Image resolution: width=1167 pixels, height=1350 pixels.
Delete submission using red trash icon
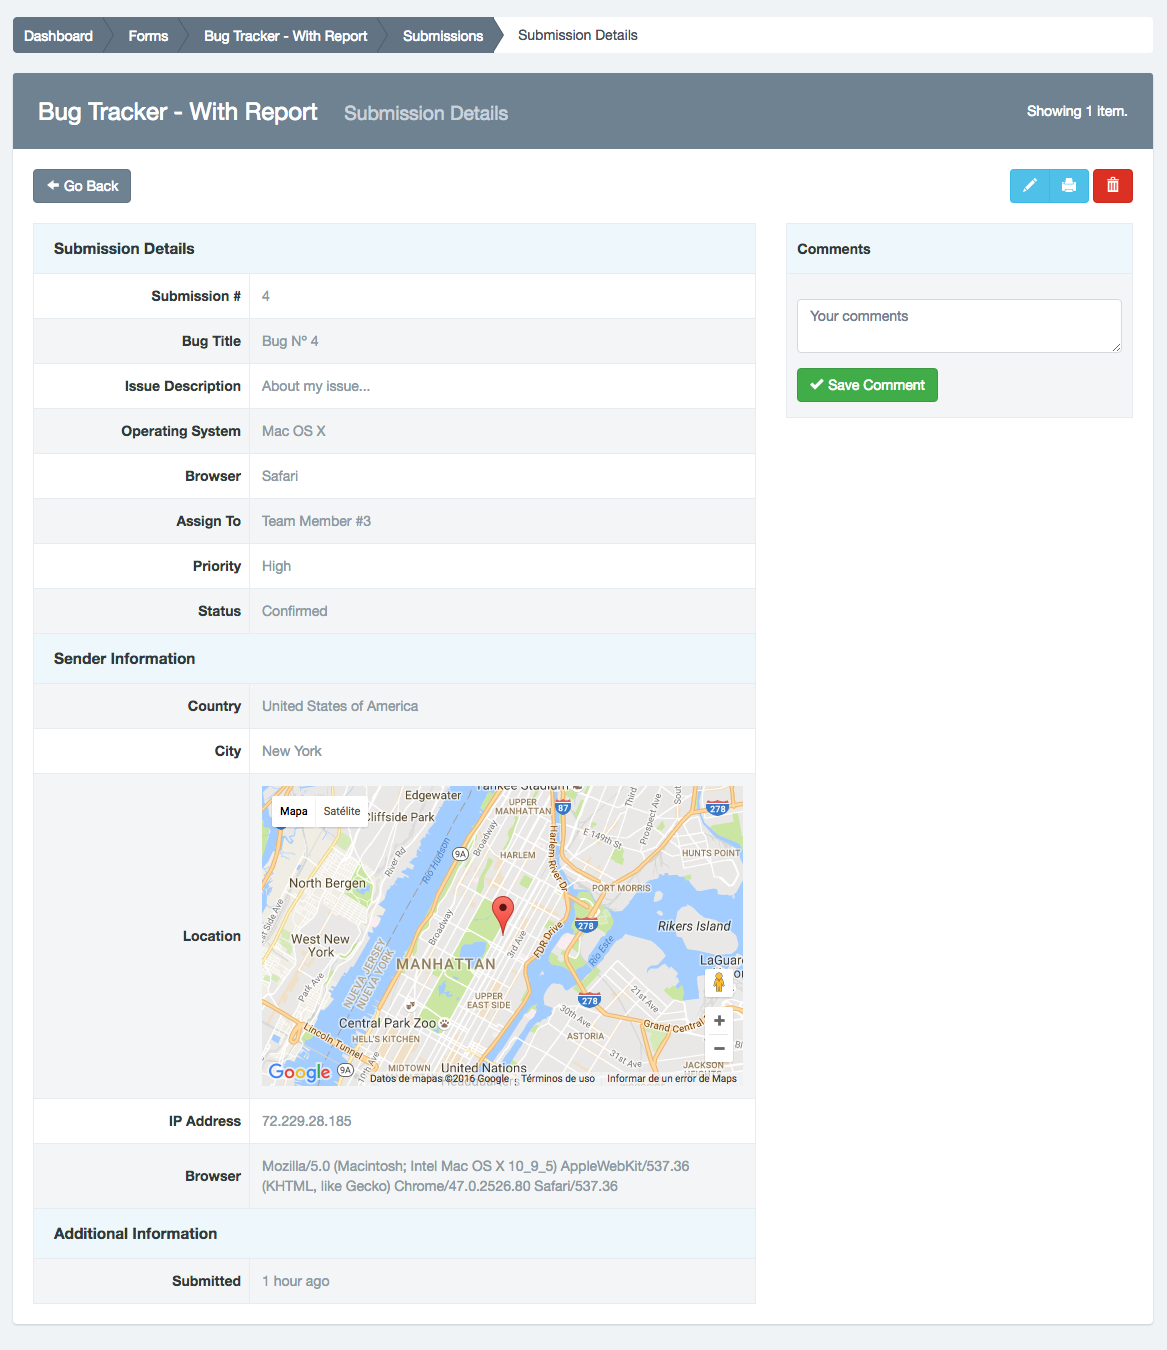[1112, 186]
